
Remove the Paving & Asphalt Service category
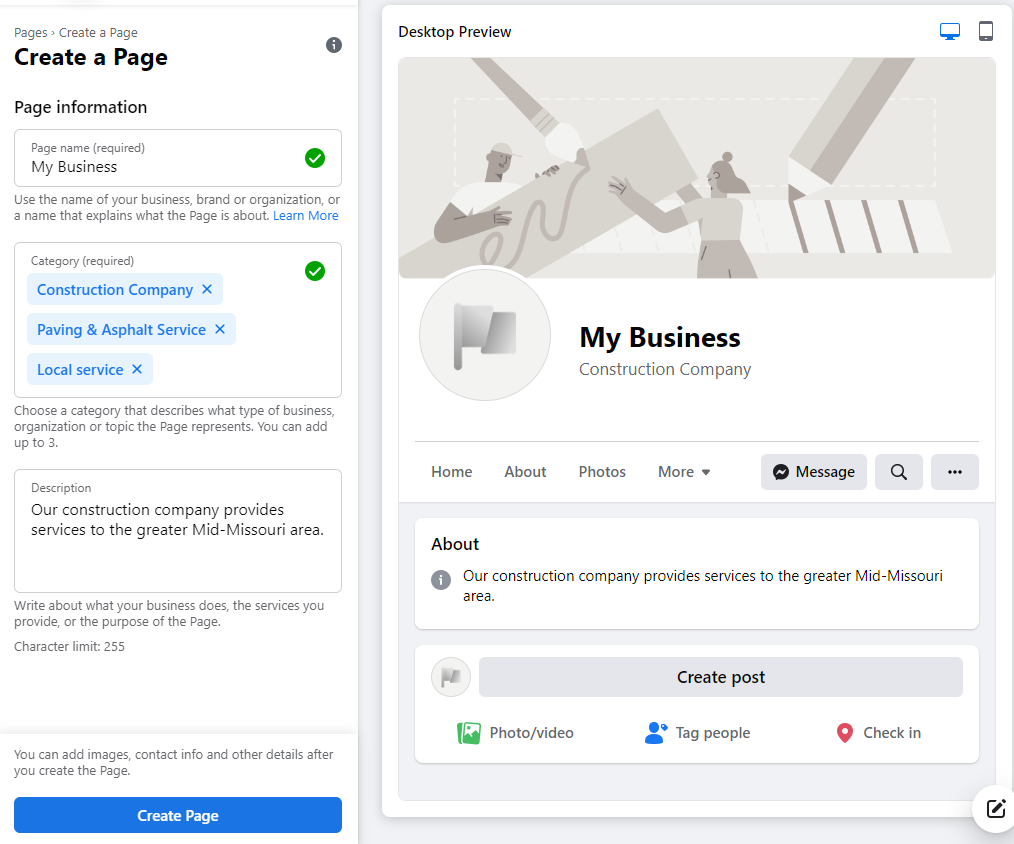click(219, 329)
